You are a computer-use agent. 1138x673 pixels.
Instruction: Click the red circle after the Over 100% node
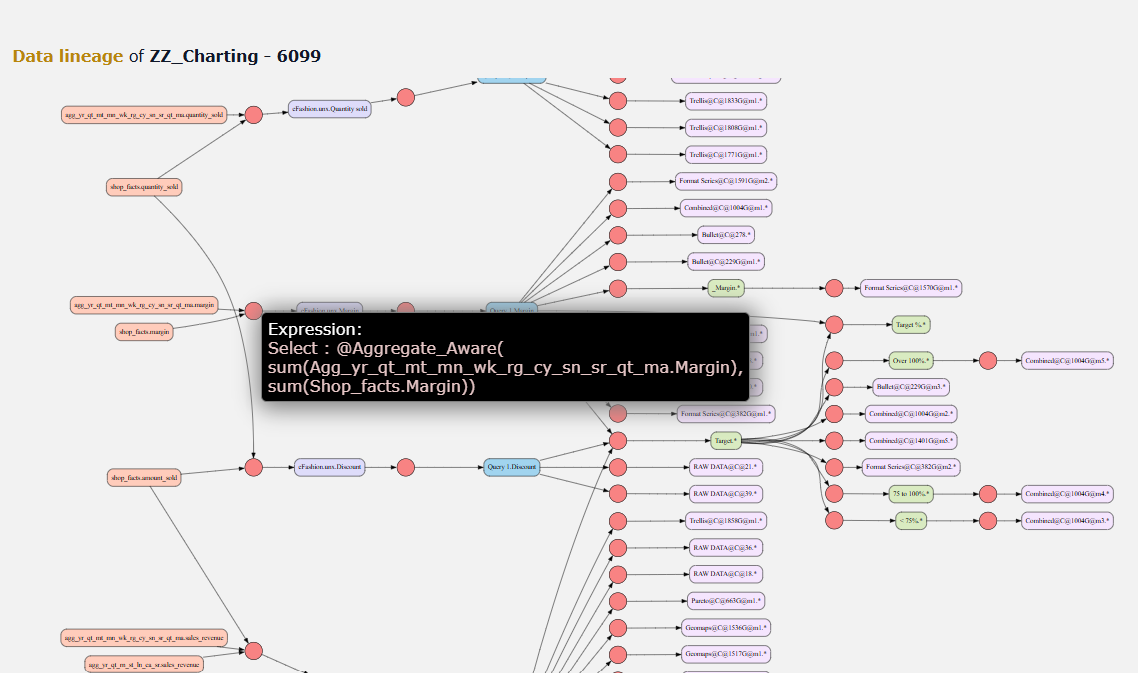point(988,360)
